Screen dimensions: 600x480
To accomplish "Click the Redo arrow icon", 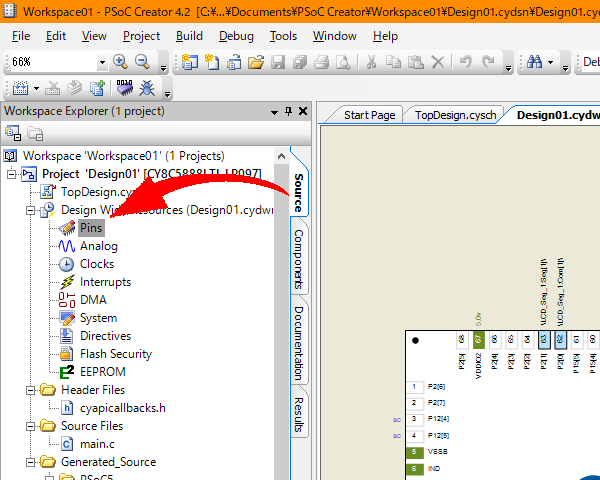I will [x=488, y=61].
